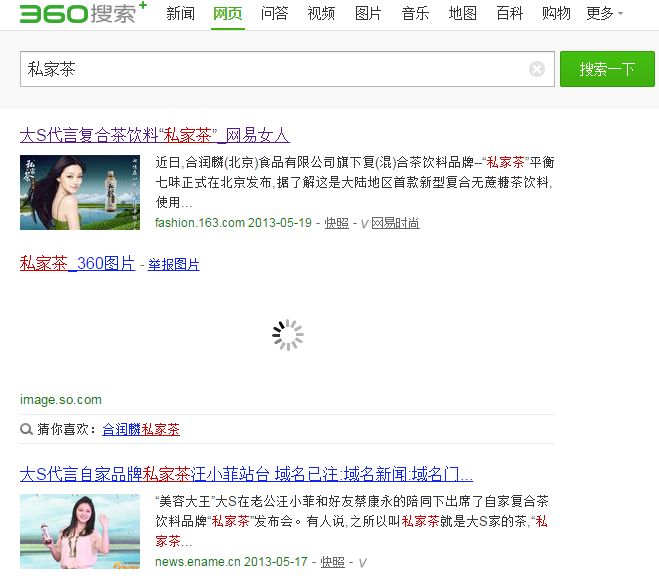Image resolution: width=659 pixels, height=578 pixels.
Task: Open the 音乐 tab
Action: pos(415,13)
